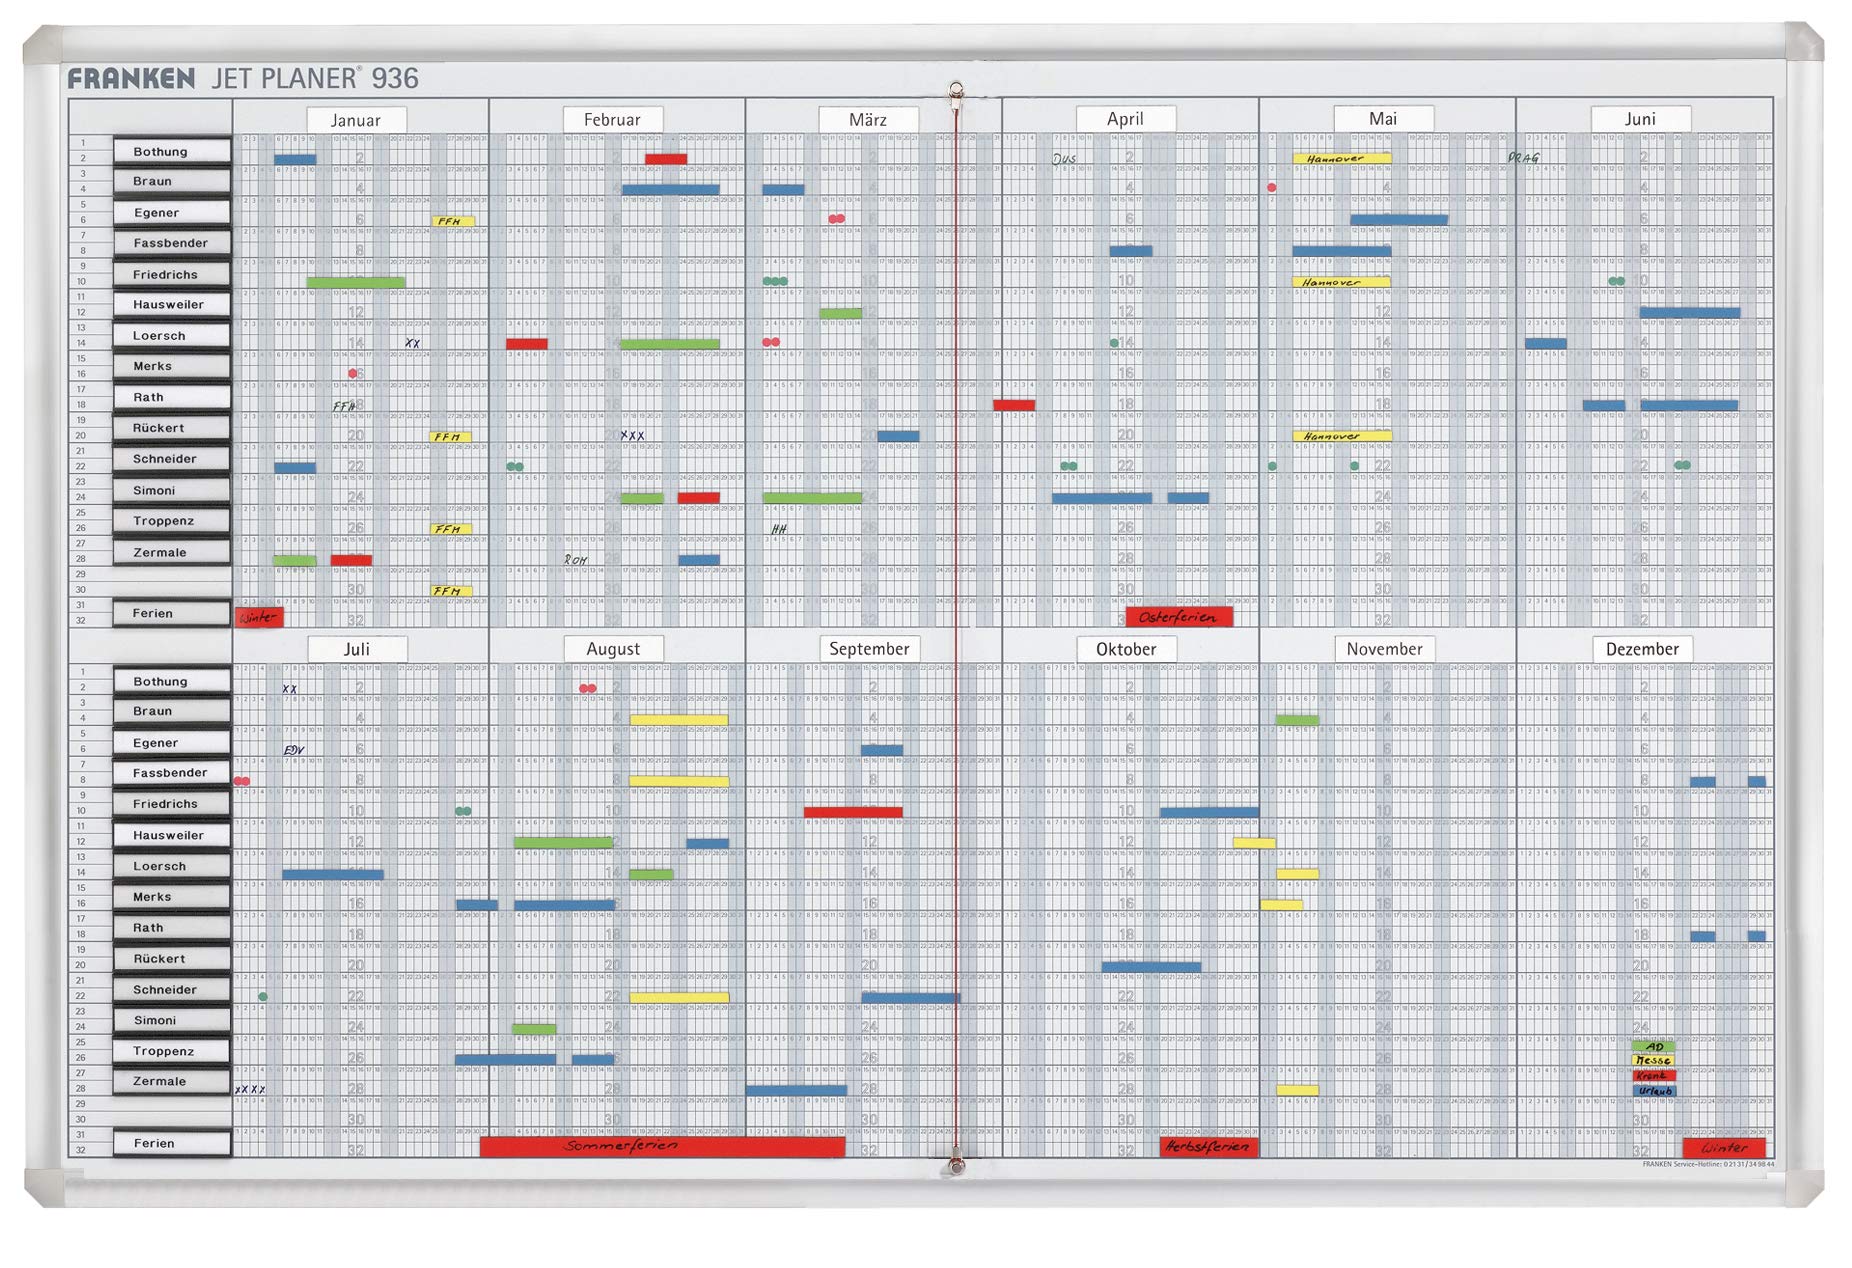Click the Fassbender name label beside Juli
Image resolution: width=1852 pixels, height=1268 pixels.
click(172, 773)
